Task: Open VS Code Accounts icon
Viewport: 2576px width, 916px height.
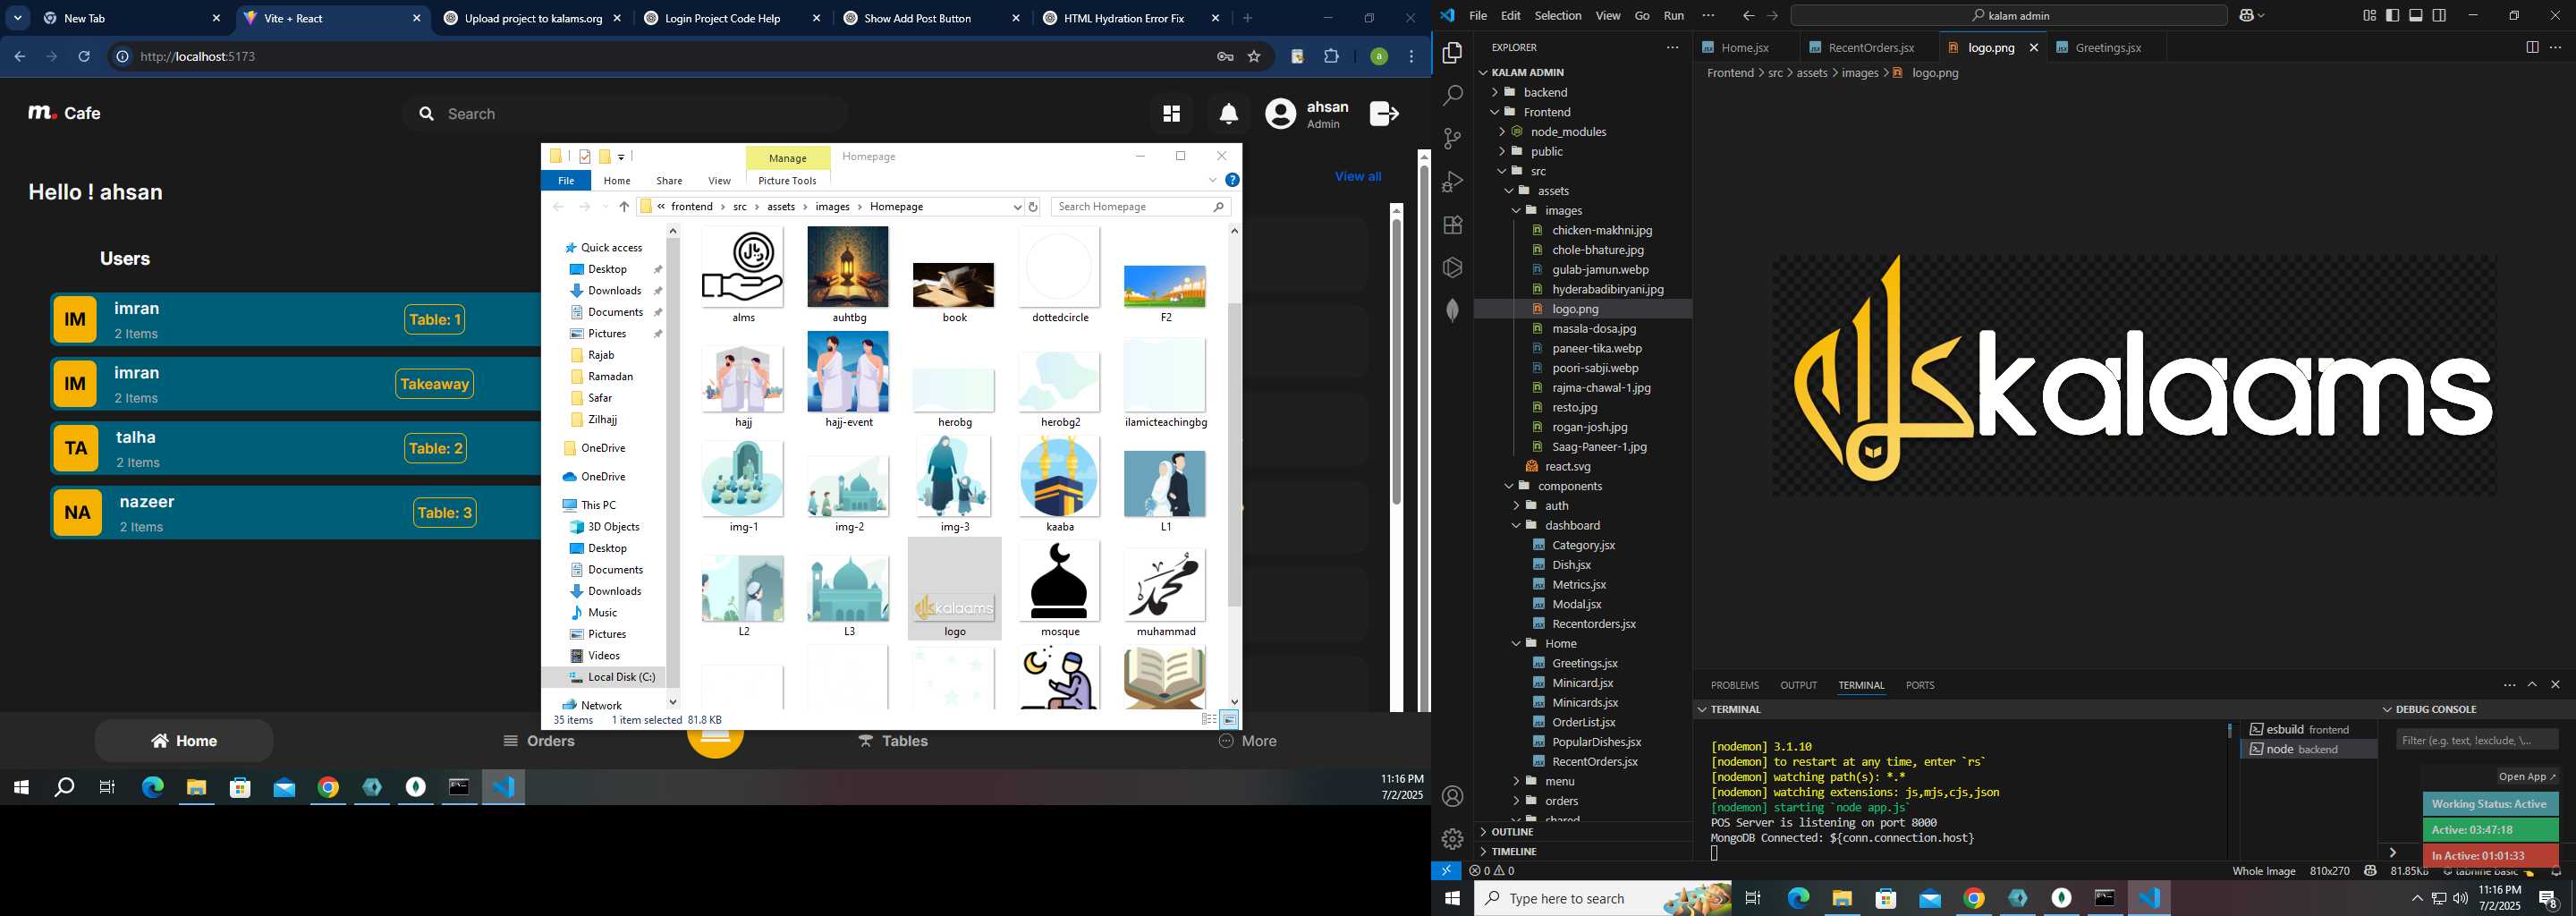Action: pyautogui.click(x=1452, y=796)
